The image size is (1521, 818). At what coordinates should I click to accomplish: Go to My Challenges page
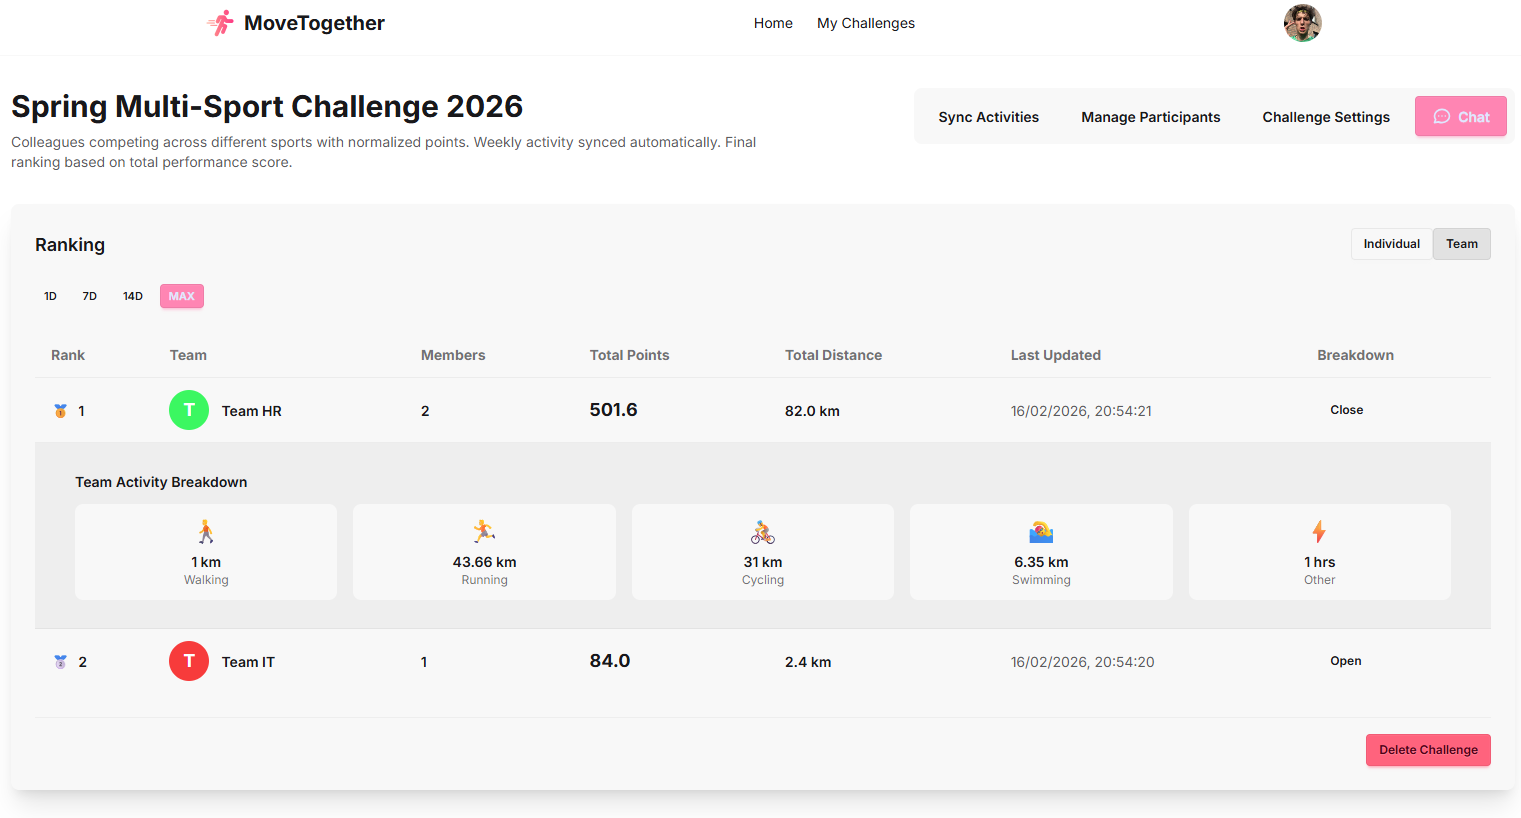[x=865, y=23]
